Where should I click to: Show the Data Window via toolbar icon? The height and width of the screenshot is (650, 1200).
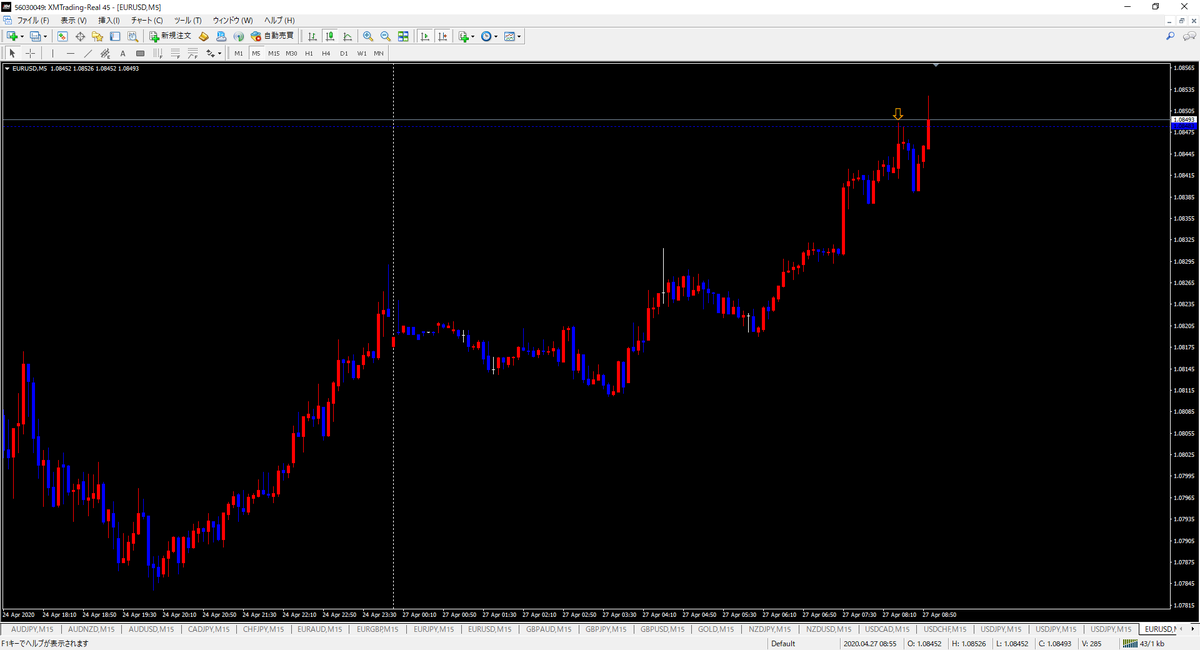(x=80, y=36)
